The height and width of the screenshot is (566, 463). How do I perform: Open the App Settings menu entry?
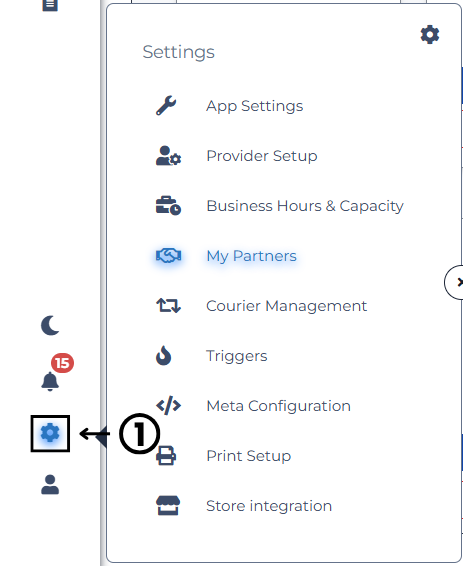click(254, 106)
